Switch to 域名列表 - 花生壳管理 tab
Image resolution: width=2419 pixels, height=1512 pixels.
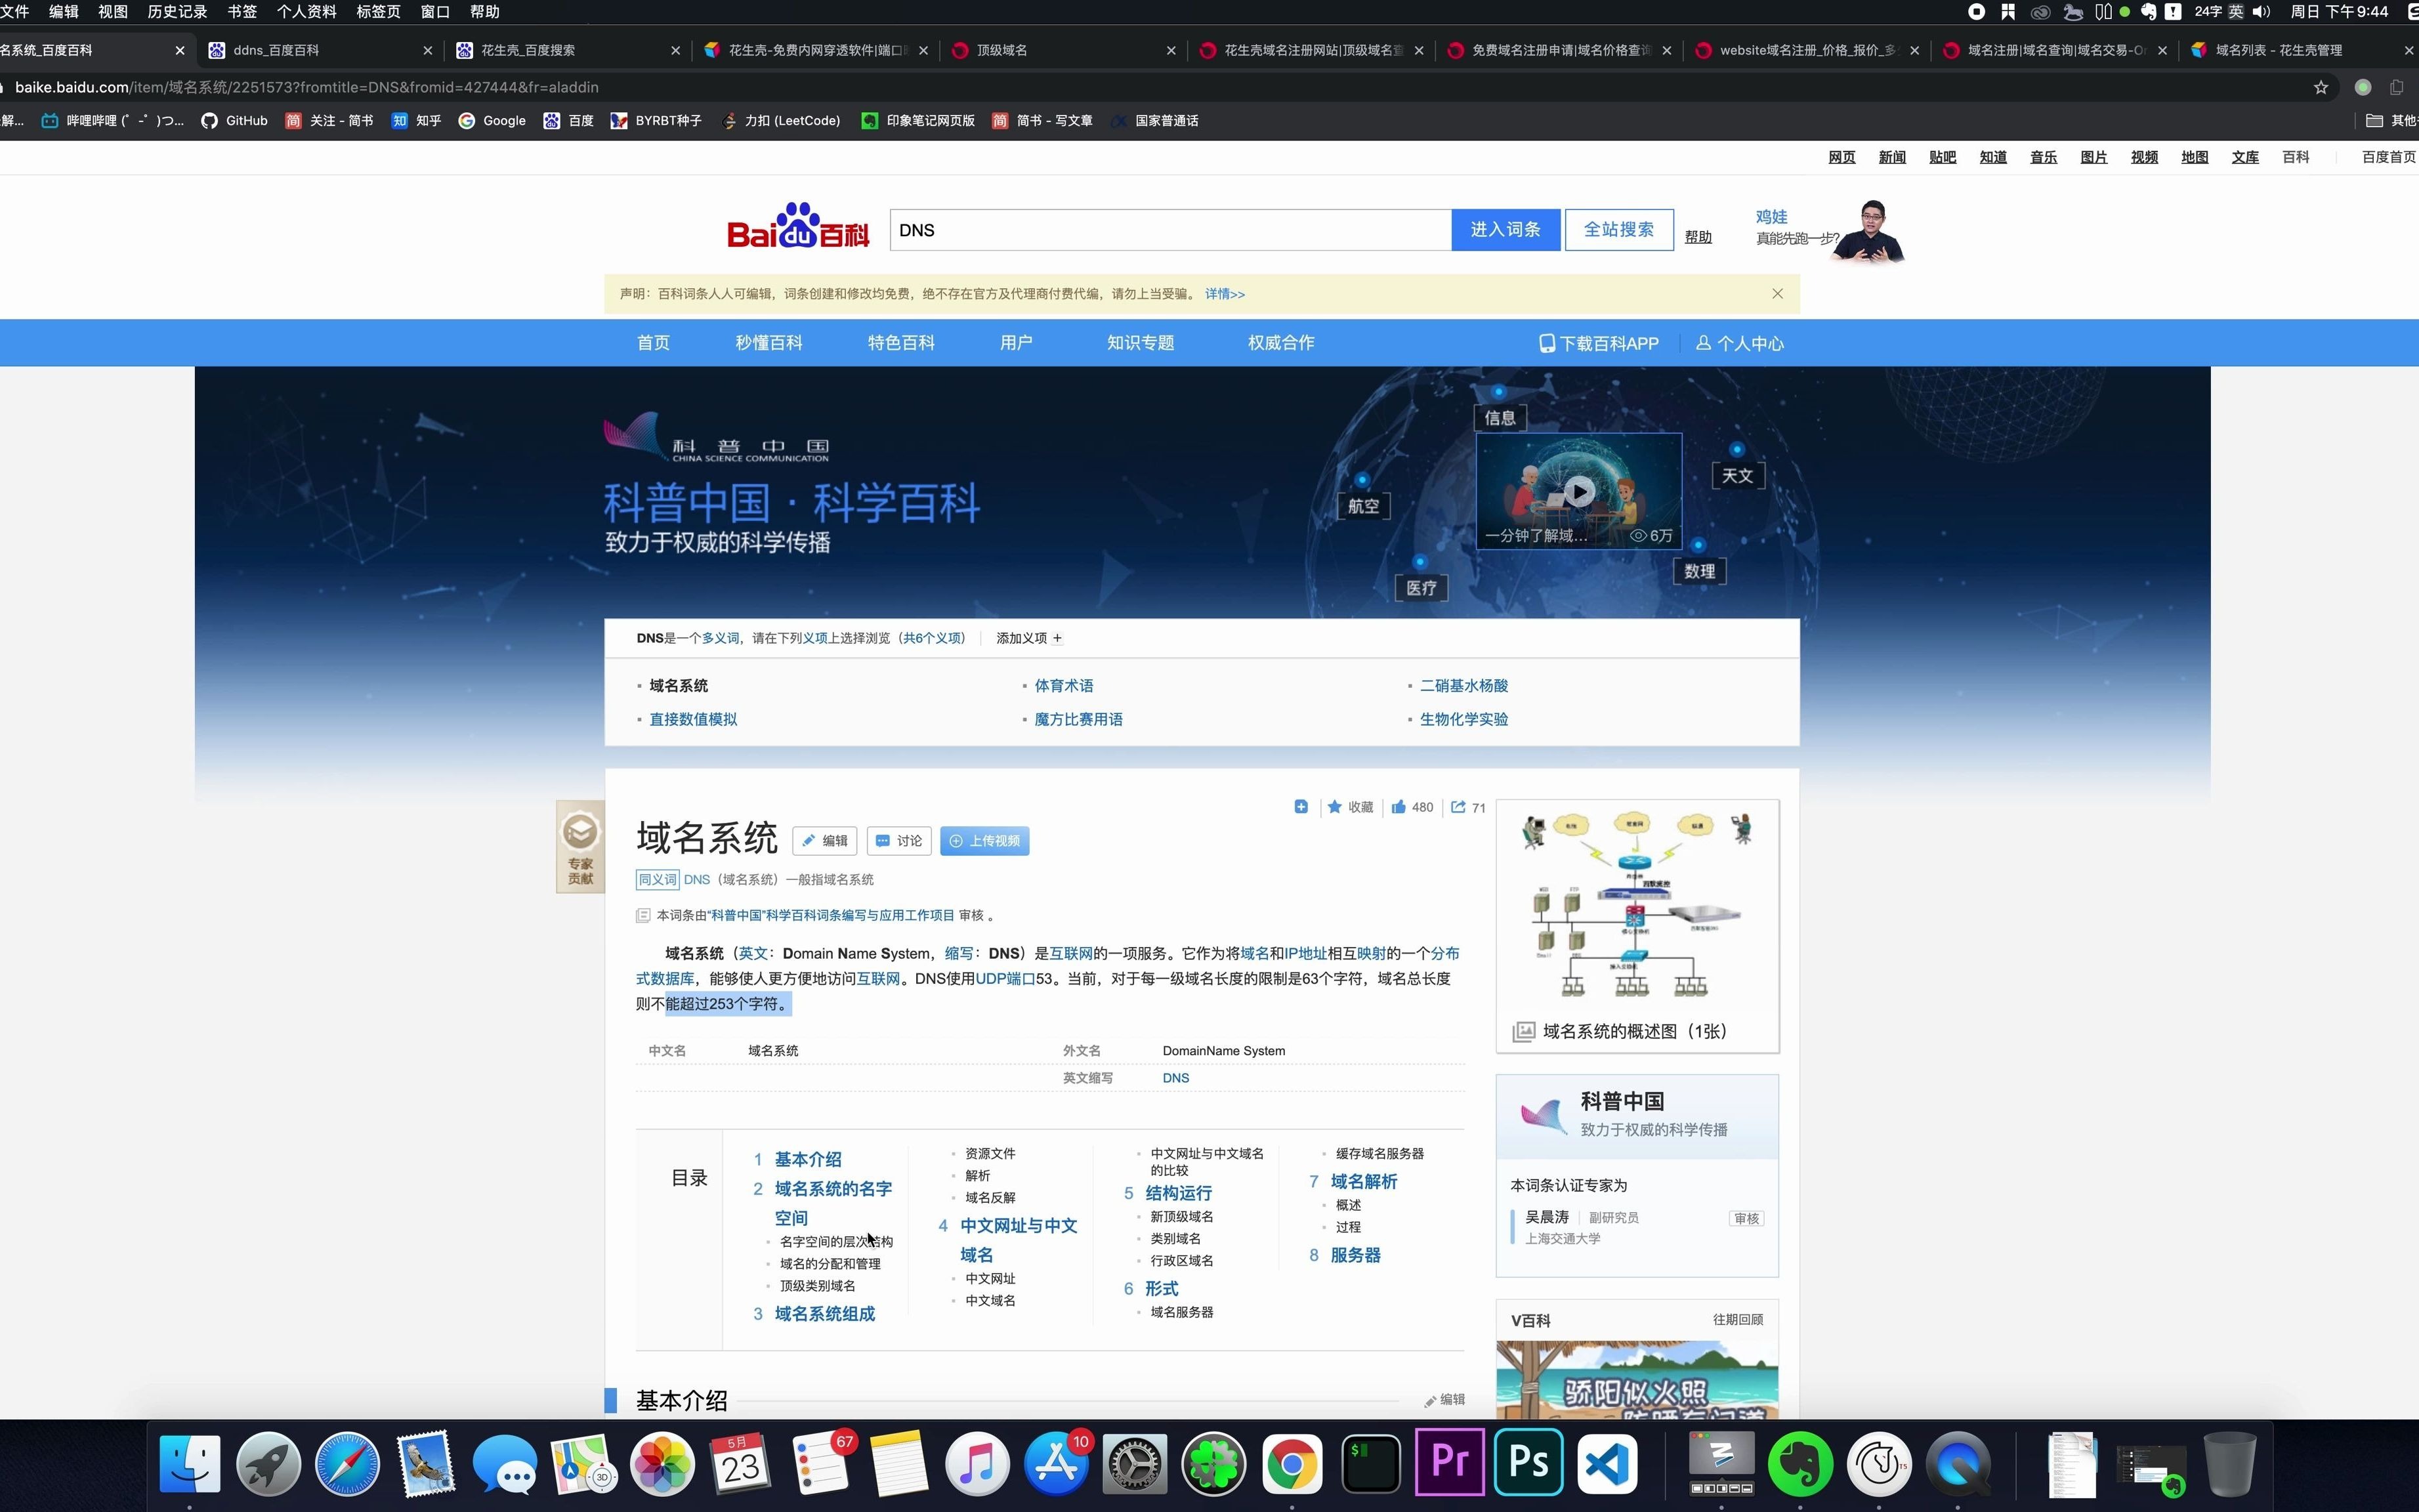pyautogui.click(x=2300, y=50)
